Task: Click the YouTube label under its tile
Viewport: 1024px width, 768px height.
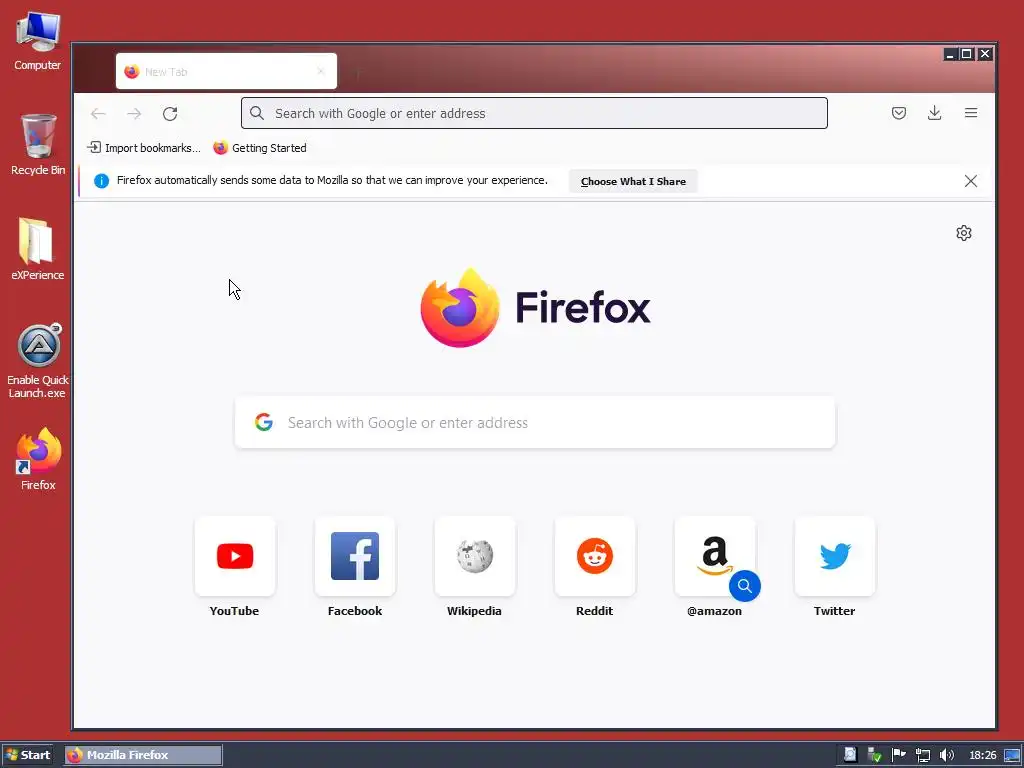Action: point(234,611)
